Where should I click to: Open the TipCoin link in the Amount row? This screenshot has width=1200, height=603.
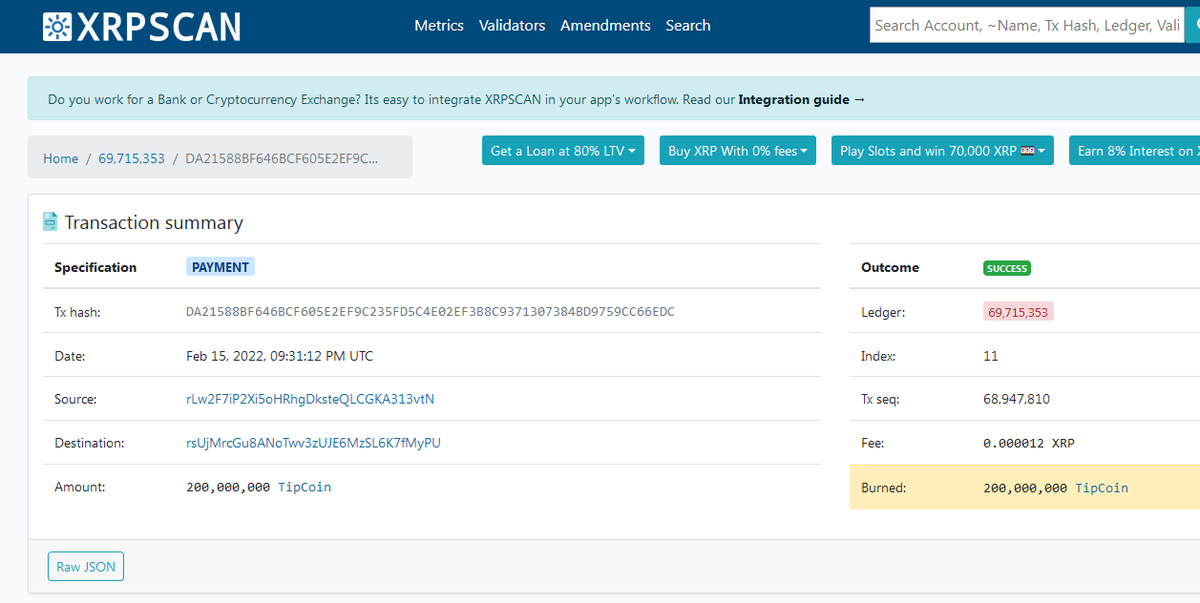point(304,487)
